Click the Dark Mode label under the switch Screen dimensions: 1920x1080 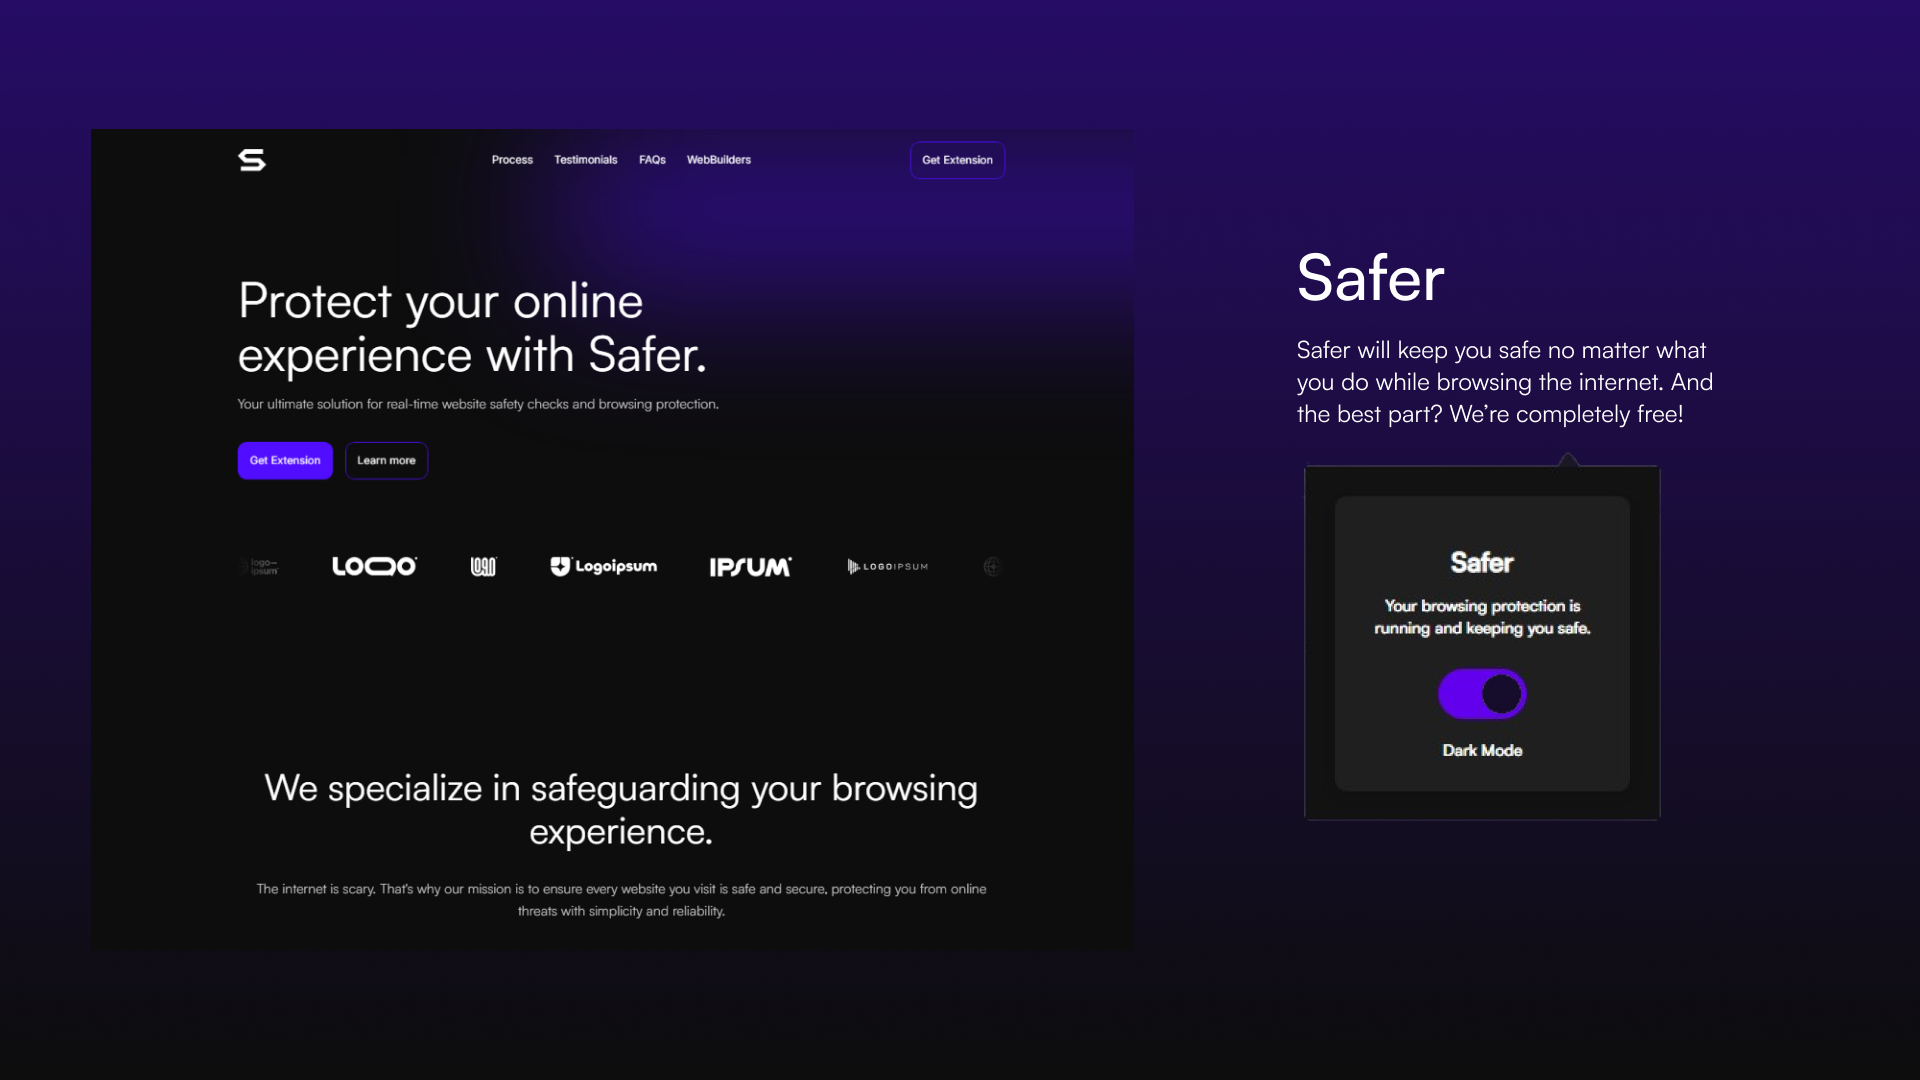[1481, 750]
